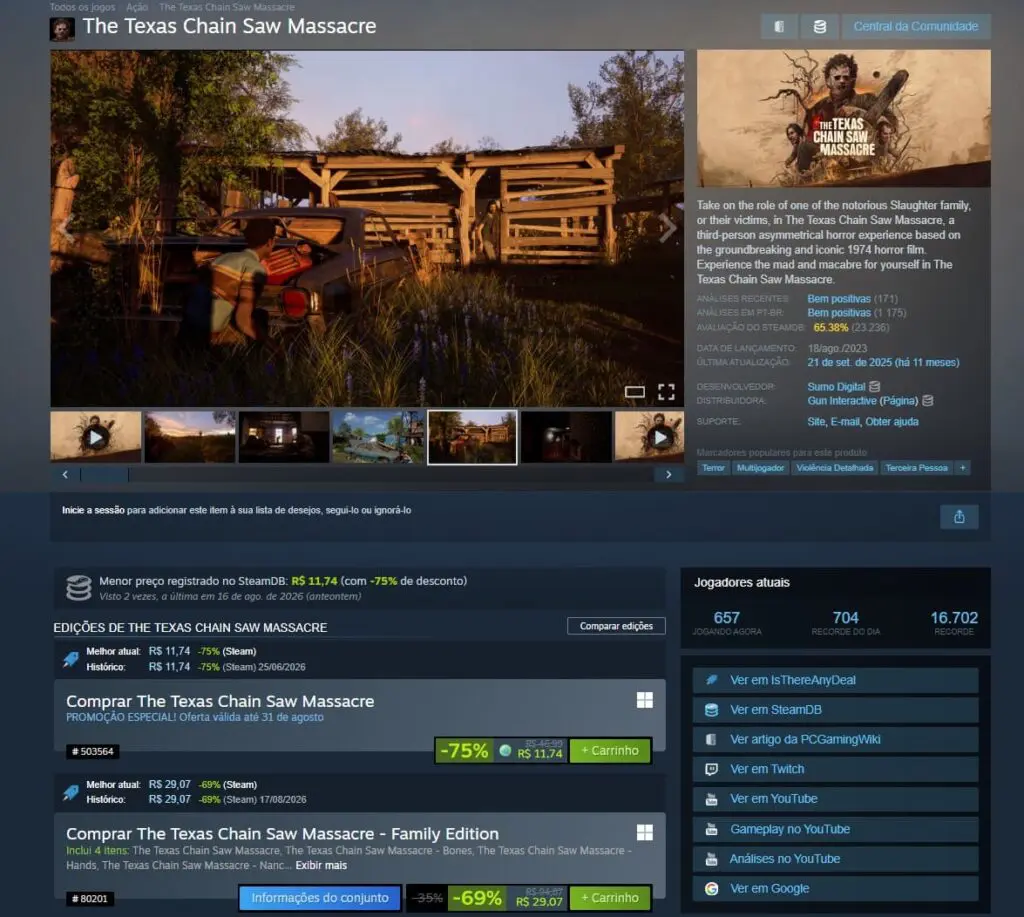Play the first trailer video thumbnail

[x=95, y=437]
